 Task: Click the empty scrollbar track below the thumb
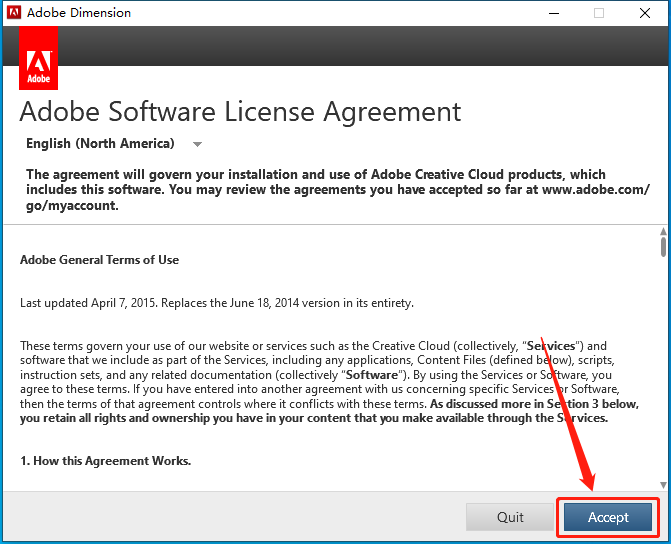(663, 368)
